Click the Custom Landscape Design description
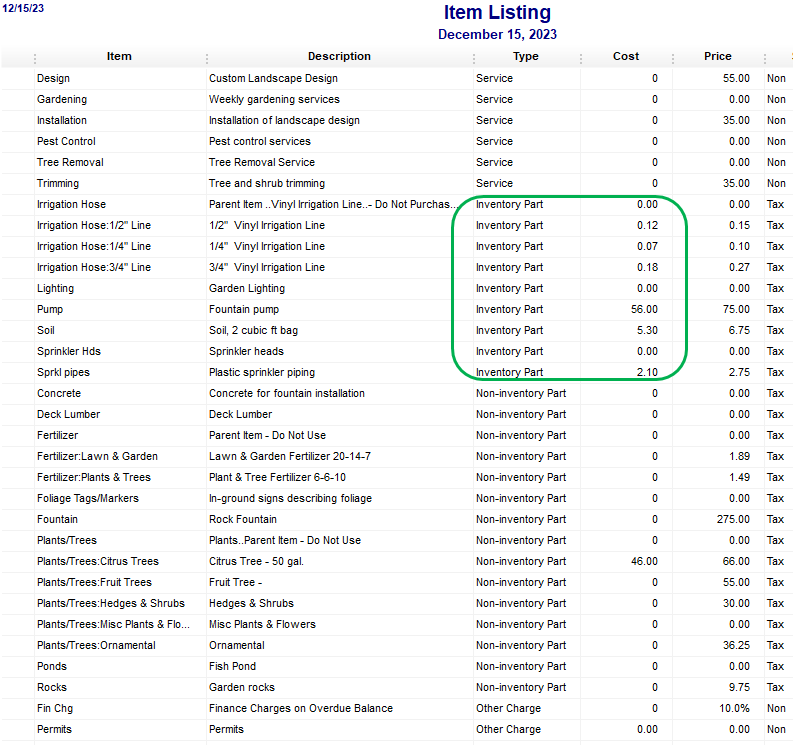The height and width of the screenshot is (745, 793). pyautogui.click(x=273, y=78)
